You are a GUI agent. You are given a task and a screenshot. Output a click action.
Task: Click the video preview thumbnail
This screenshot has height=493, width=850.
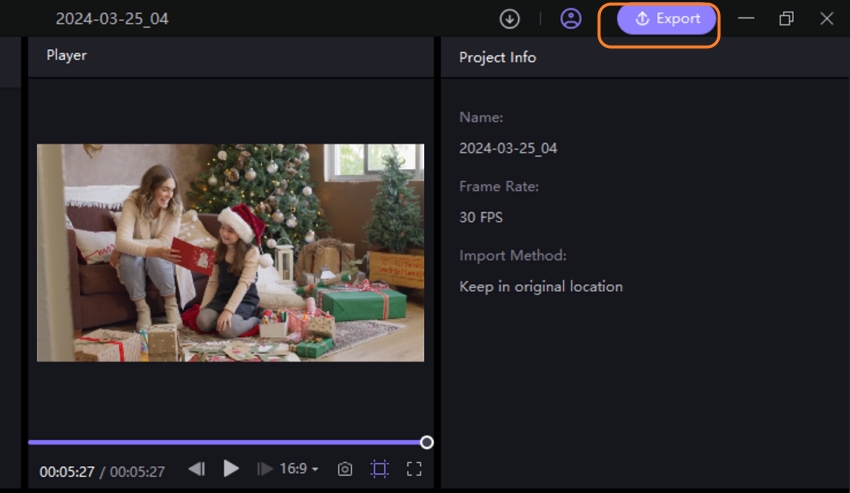coord(230,253)
